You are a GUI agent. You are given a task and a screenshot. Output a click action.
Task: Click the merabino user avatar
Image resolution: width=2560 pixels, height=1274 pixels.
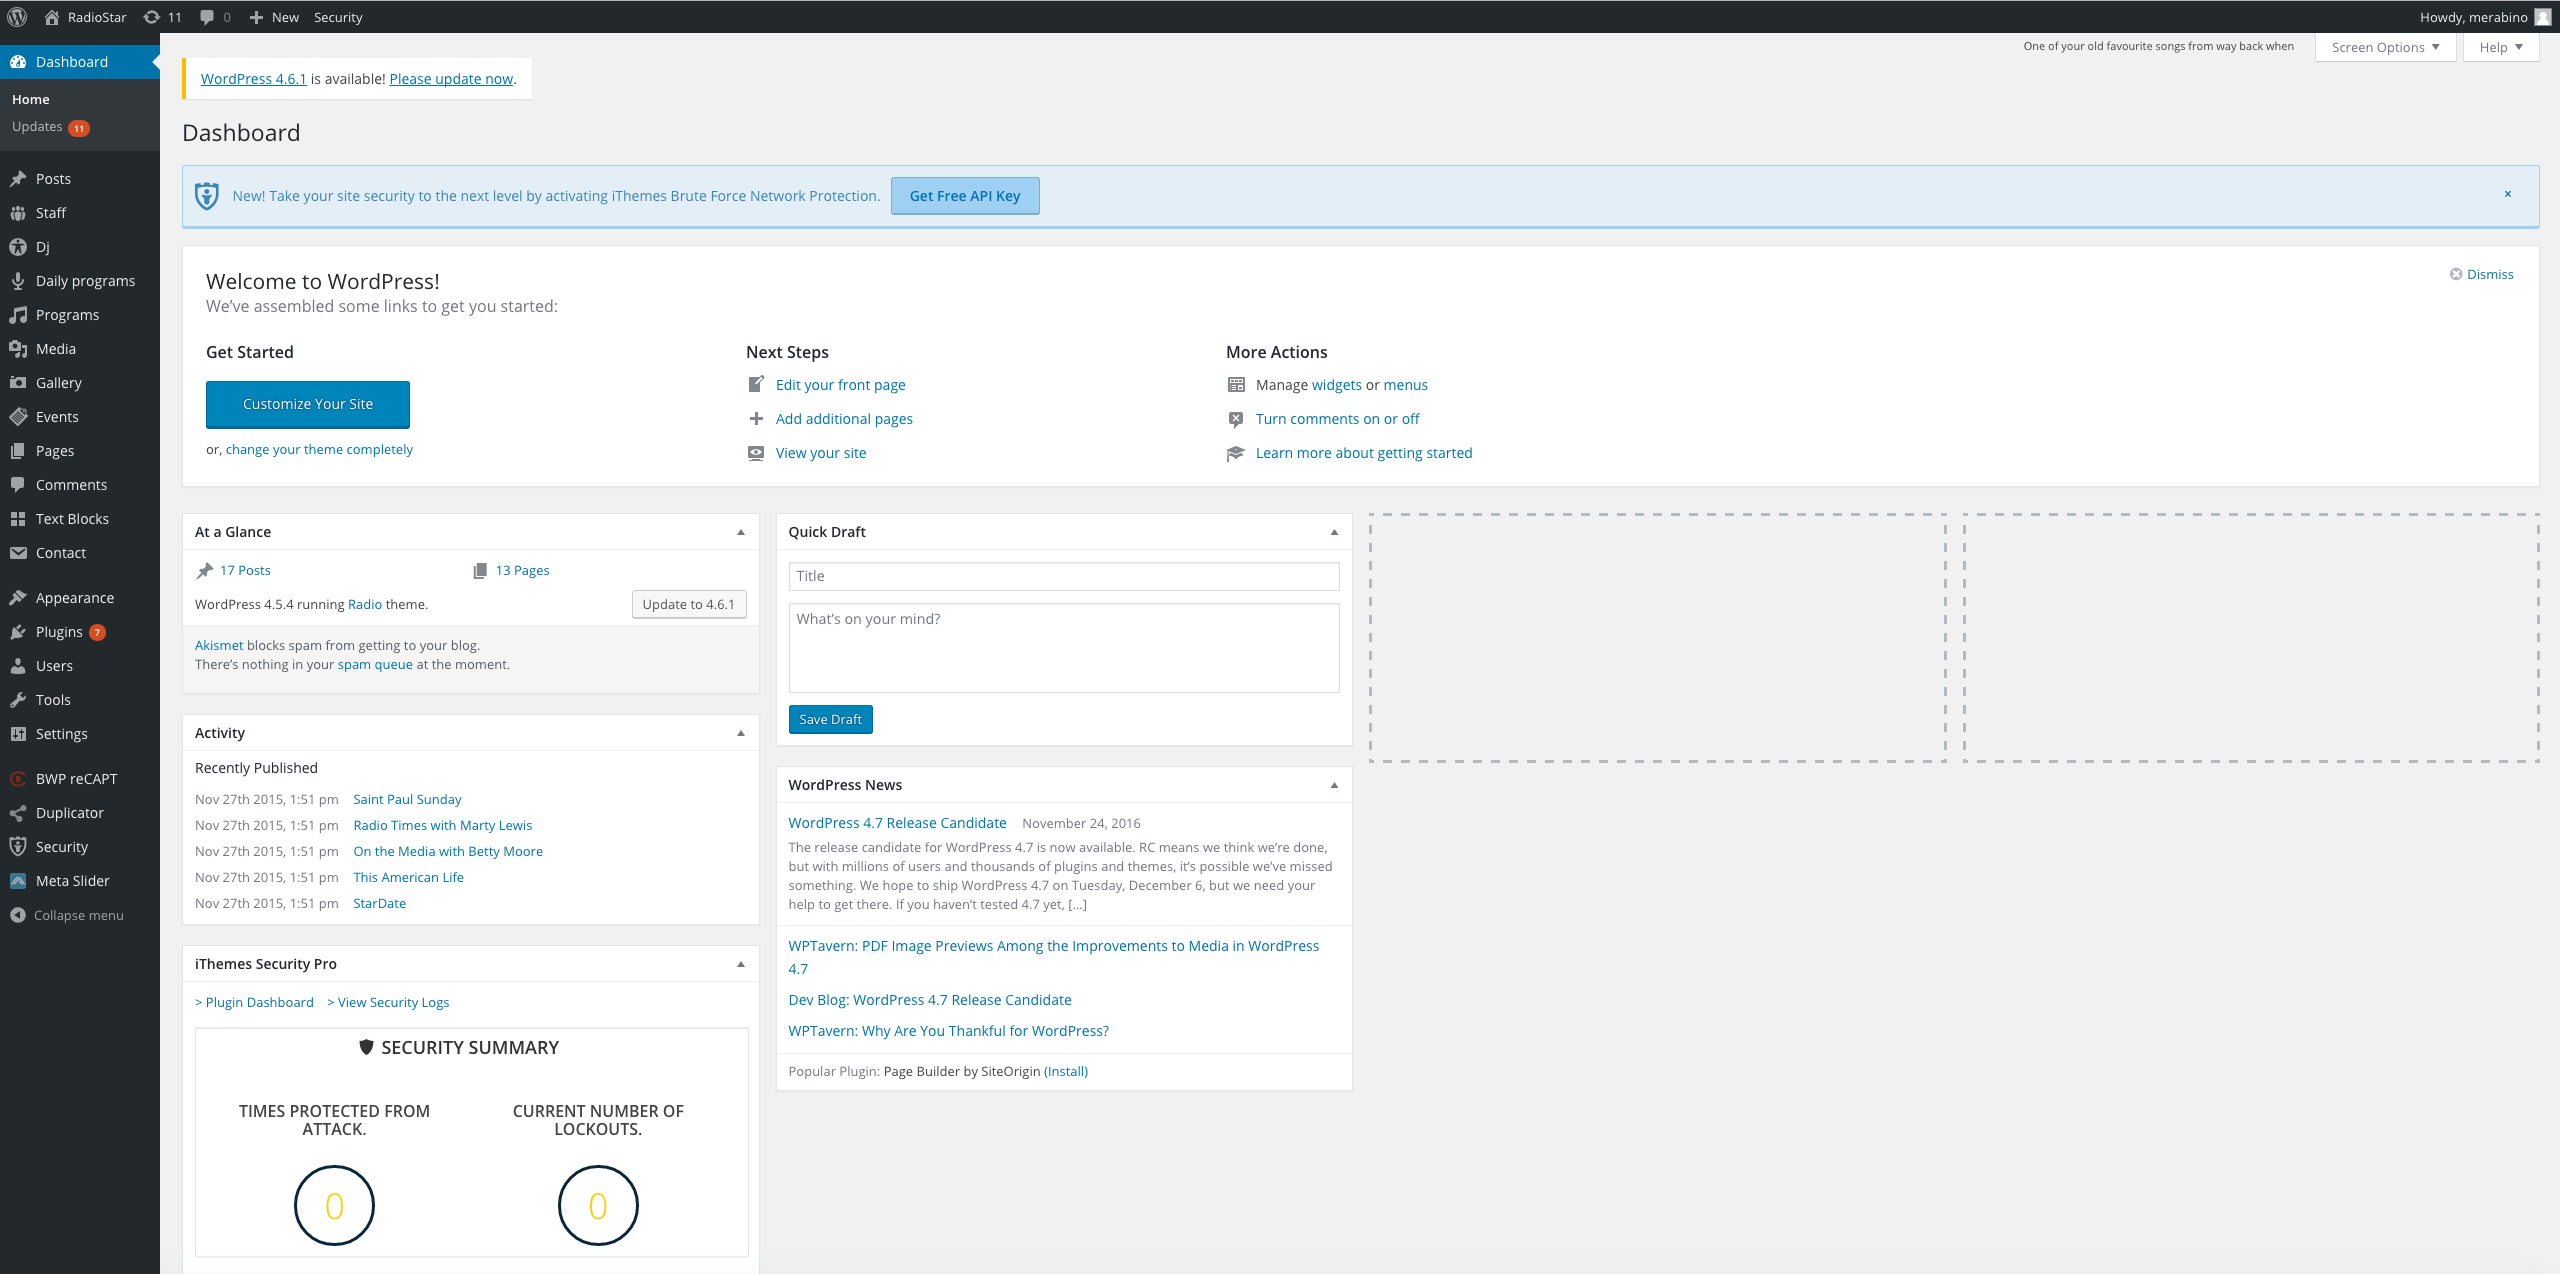(x=2542, y=17)
